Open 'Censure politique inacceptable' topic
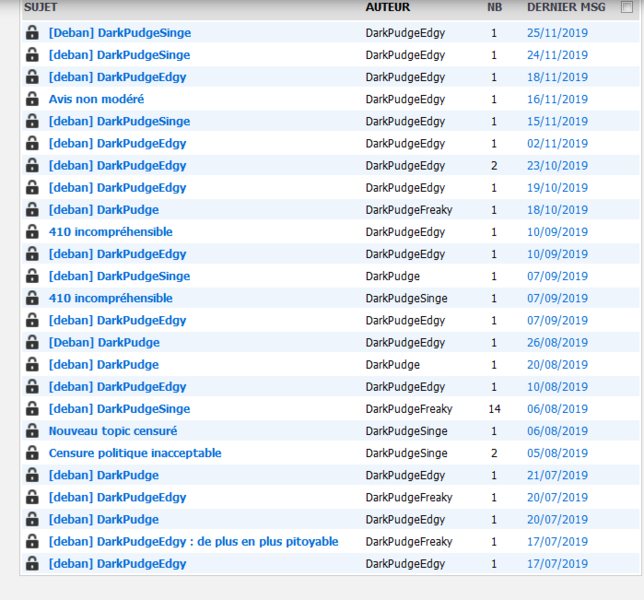644x600 pixels. pyautogui.click(x=135, y=453)
